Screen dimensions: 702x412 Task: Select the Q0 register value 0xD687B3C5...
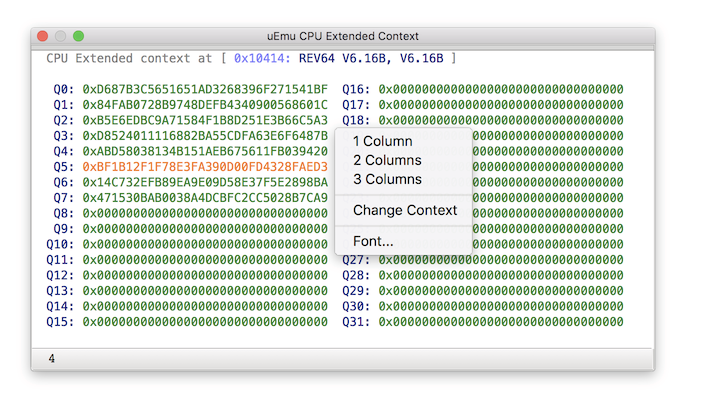click(205, 90)
